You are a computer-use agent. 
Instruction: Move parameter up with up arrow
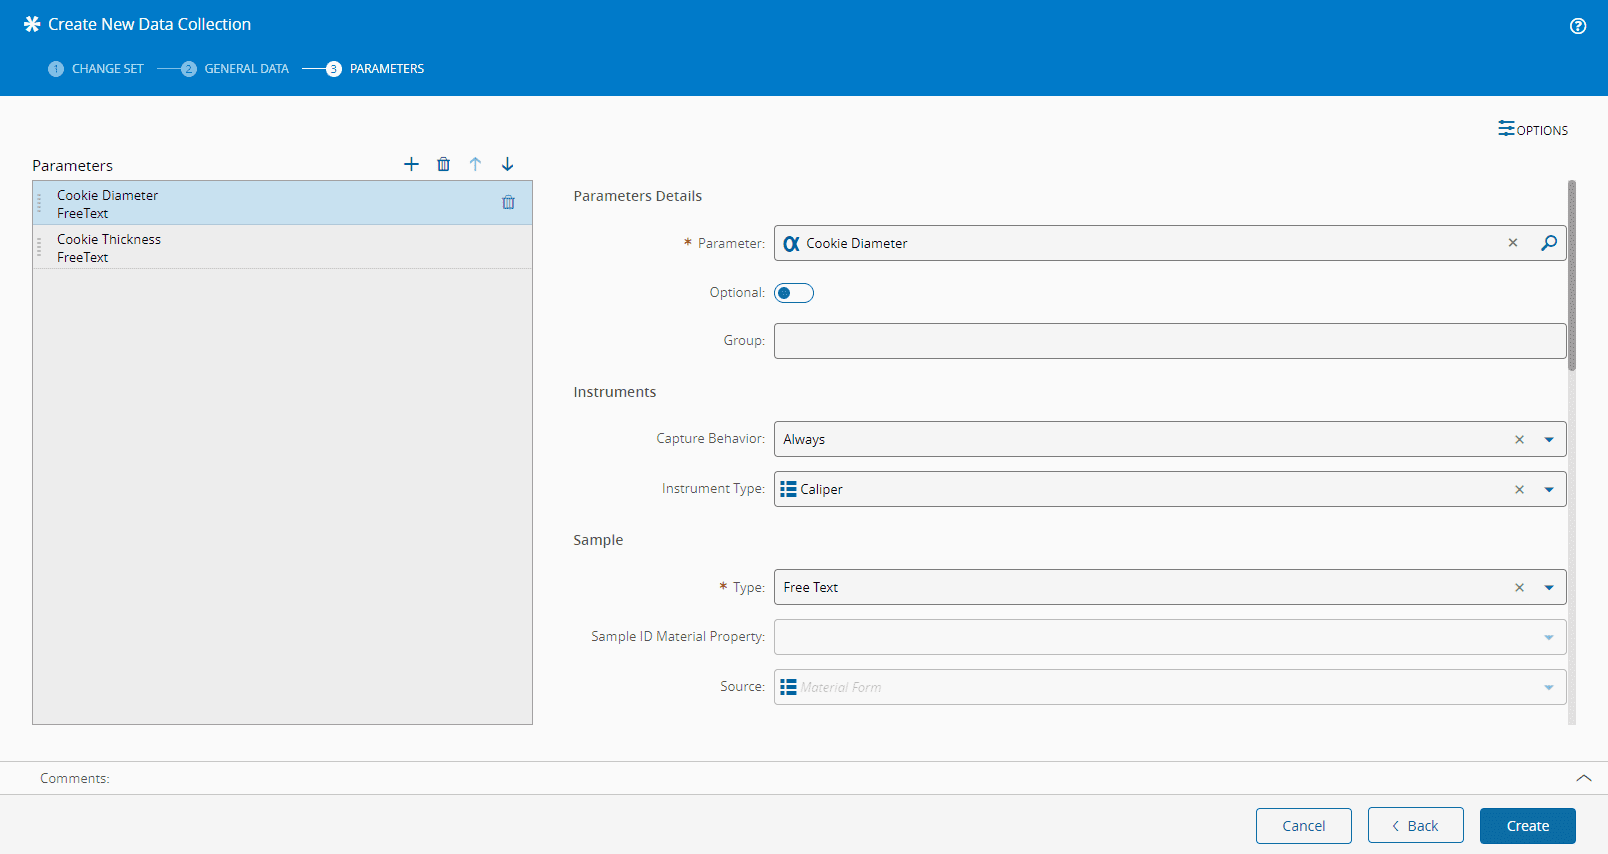[x=475, y=164]
